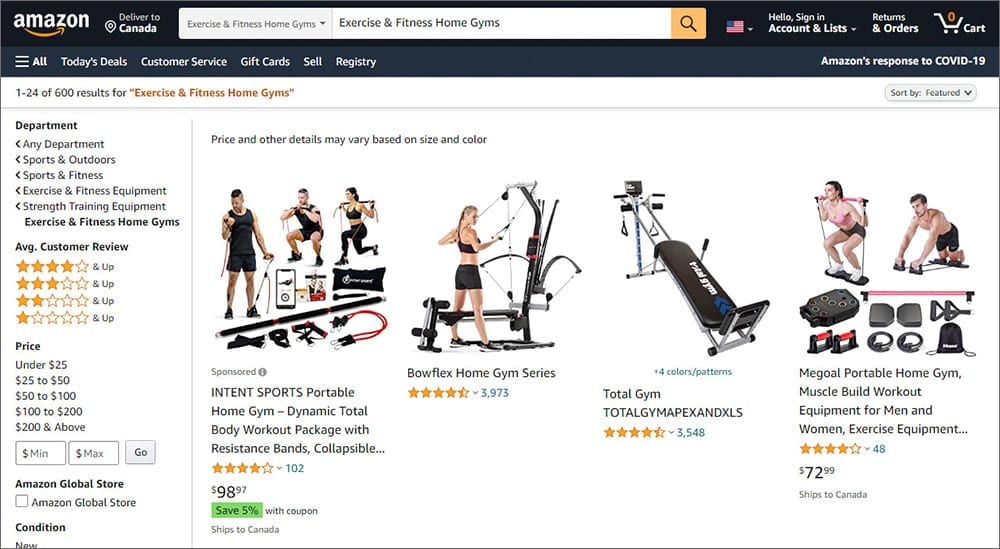Click the Sponsored info icon
Image resolution: width=1000 pixels, height=549 pixels.
coord(263,372)
